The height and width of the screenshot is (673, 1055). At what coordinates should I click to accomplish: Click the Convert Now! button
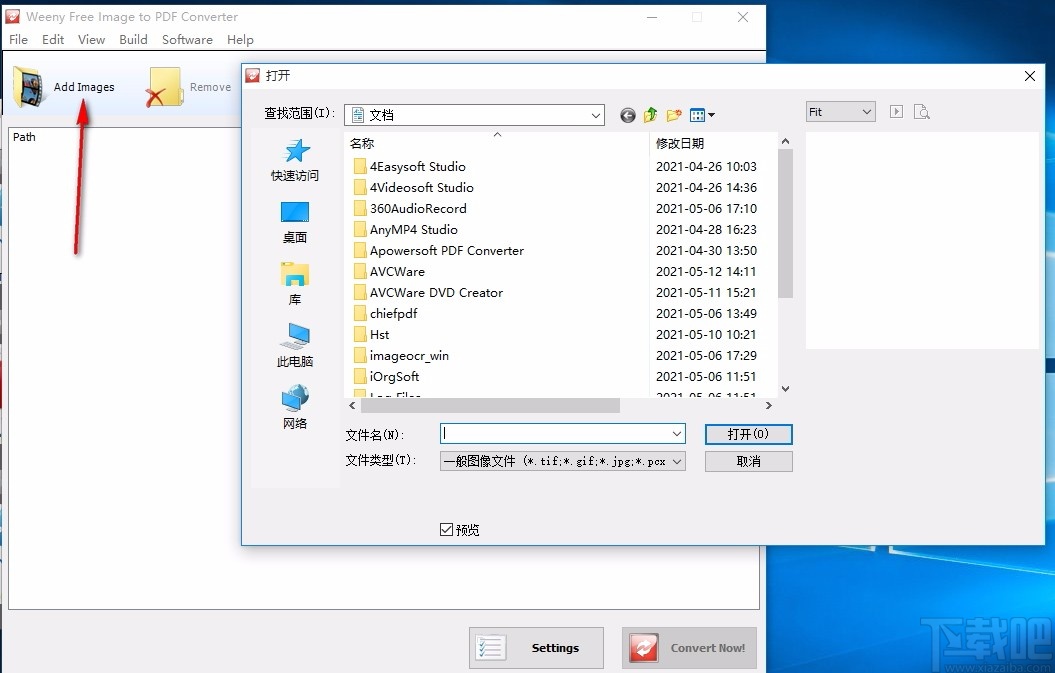pos(689,647)
